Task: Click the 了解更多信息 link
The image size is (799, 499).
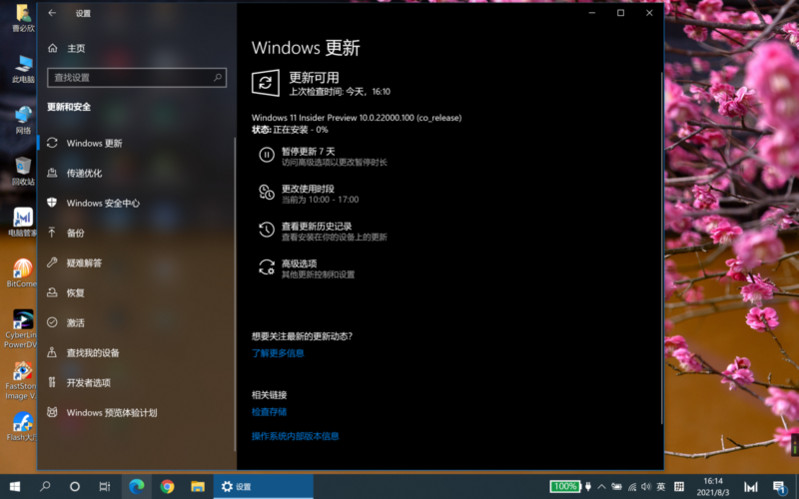Action: pos(278,353)
